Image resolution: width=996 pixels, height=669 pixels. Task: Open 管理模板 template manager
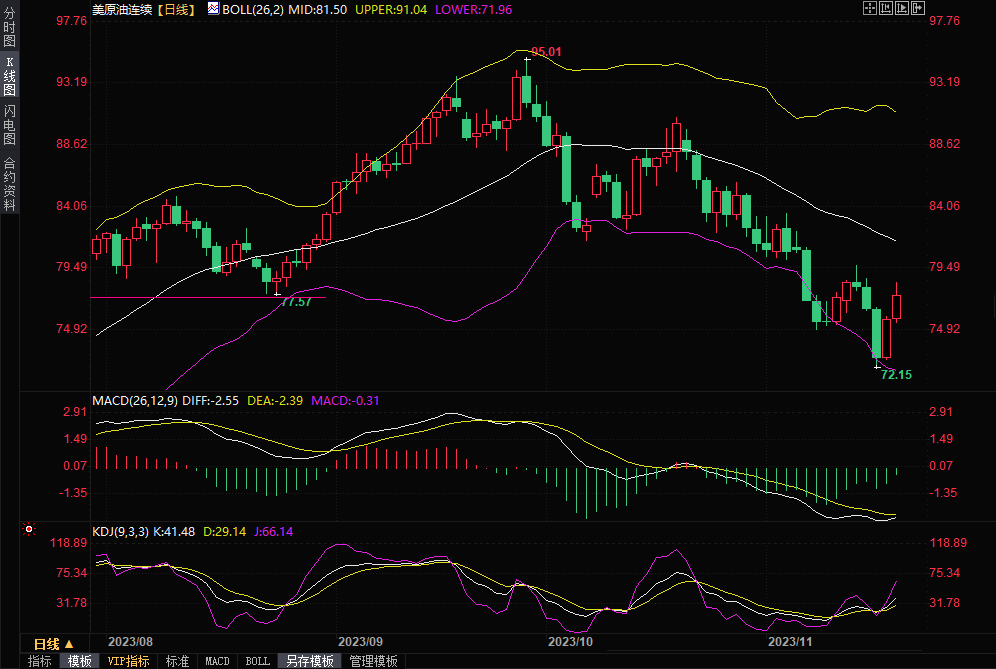(x=372, y=661)
